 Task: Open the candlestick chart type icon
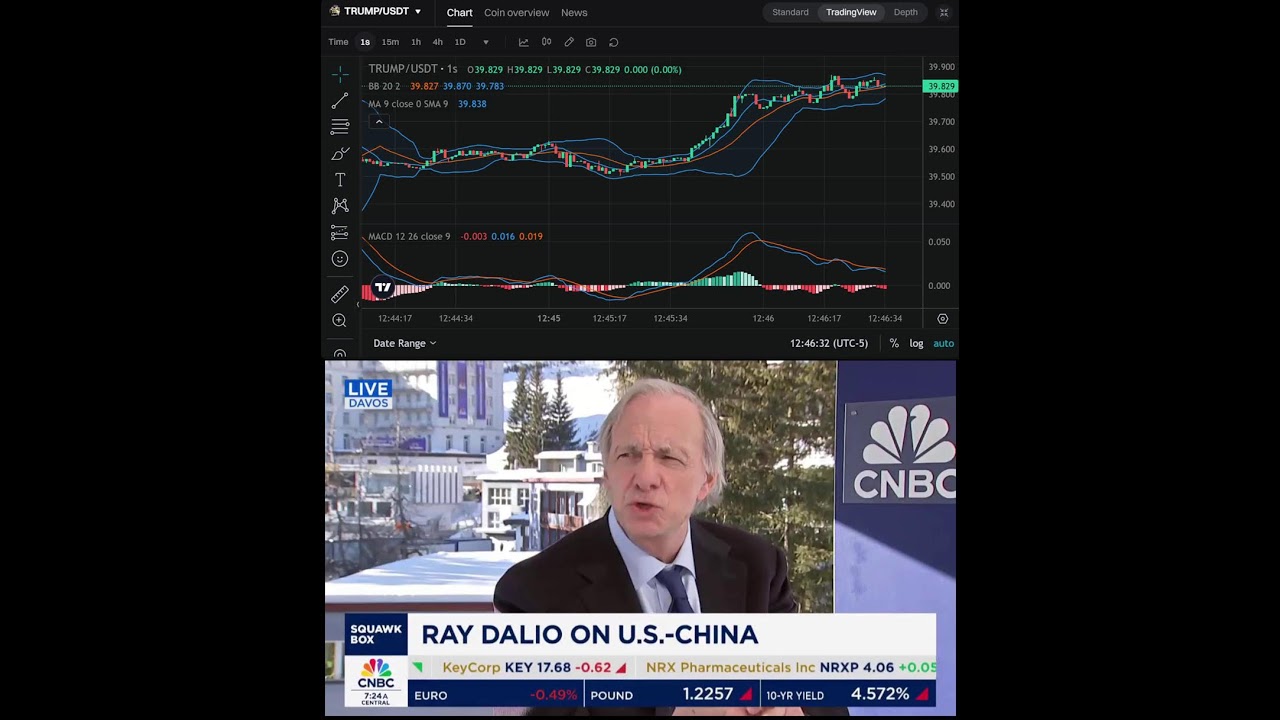tap(546, 42)
